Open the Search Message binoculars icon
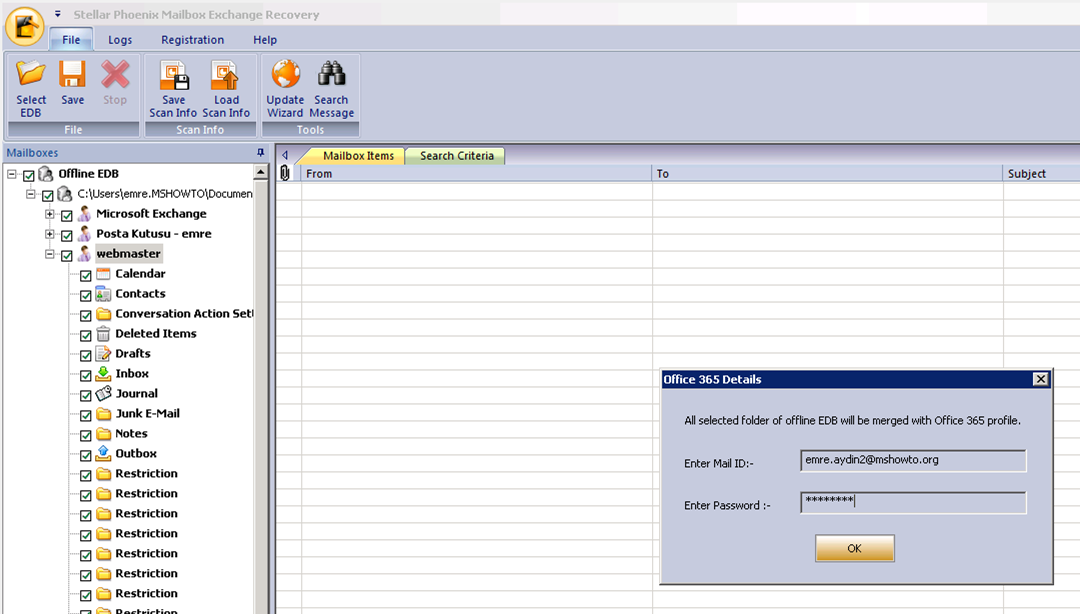 (331, 74)
